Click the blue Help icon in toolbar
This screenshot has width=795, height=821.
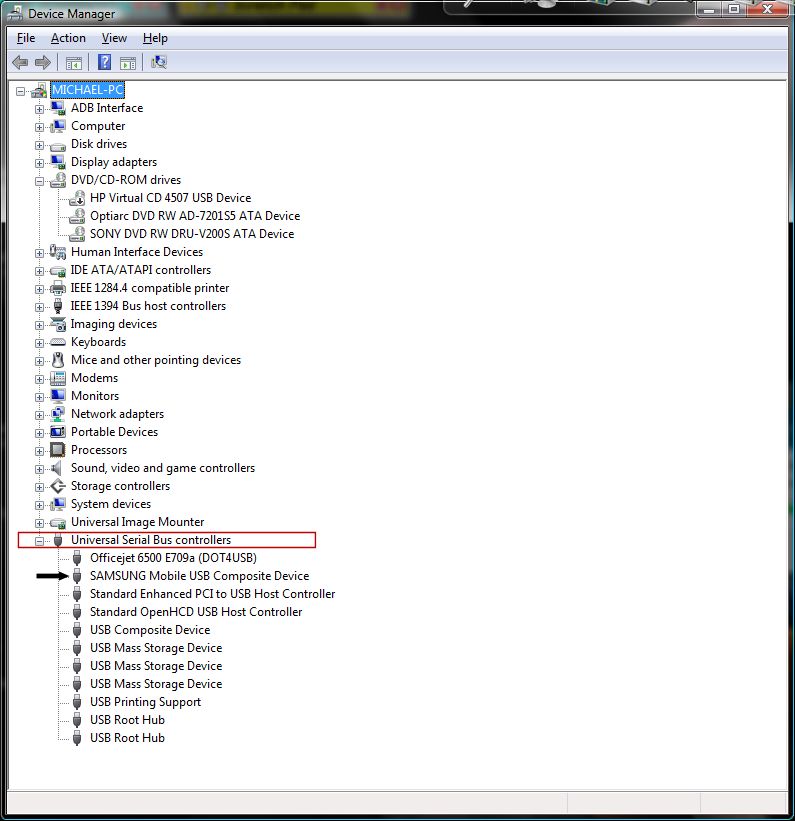[104, 63]
